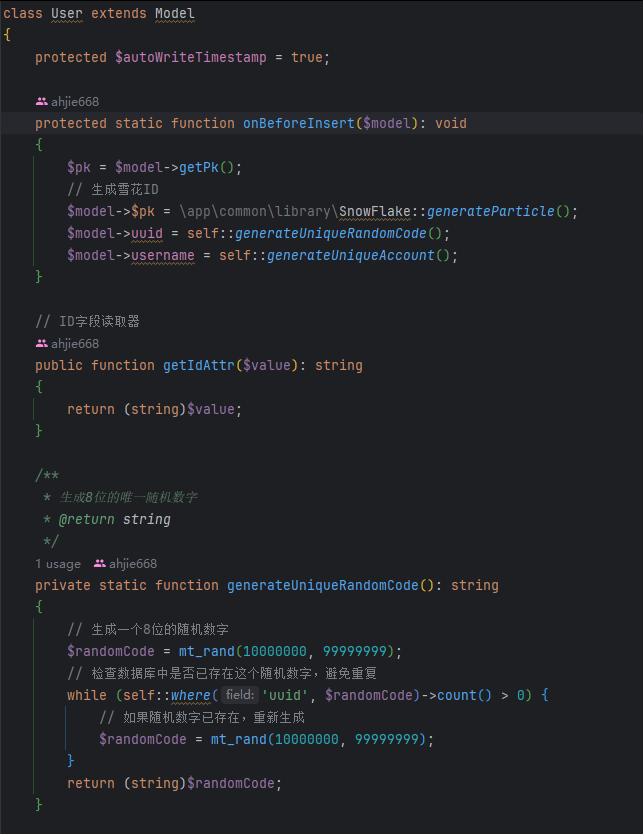Click the 'field:' parameter hint in where call
Viewport: 643px width, 834px height.
[x=240, y=695]
